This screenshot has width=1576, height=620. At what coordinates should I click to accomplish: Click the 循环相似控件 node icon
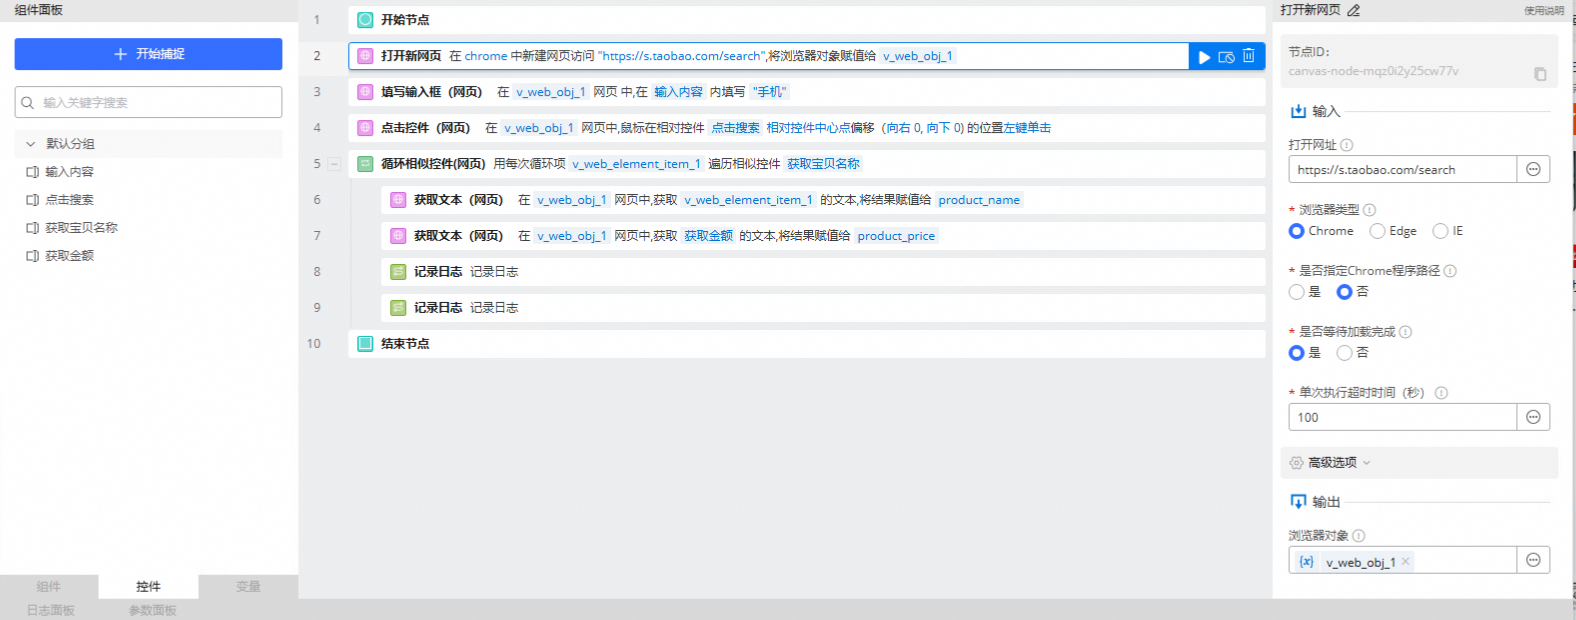tap(365, 164)
